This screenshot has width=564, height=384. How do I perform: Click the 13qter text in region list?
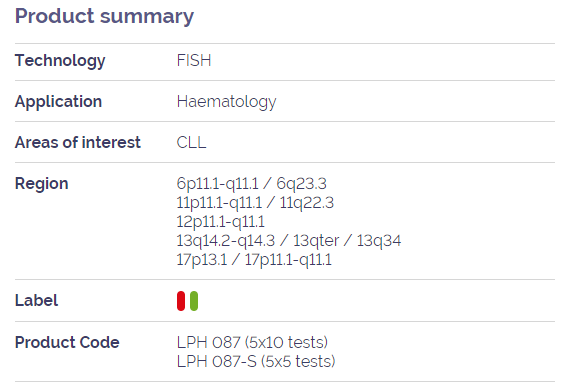click(x=316, y=241)
